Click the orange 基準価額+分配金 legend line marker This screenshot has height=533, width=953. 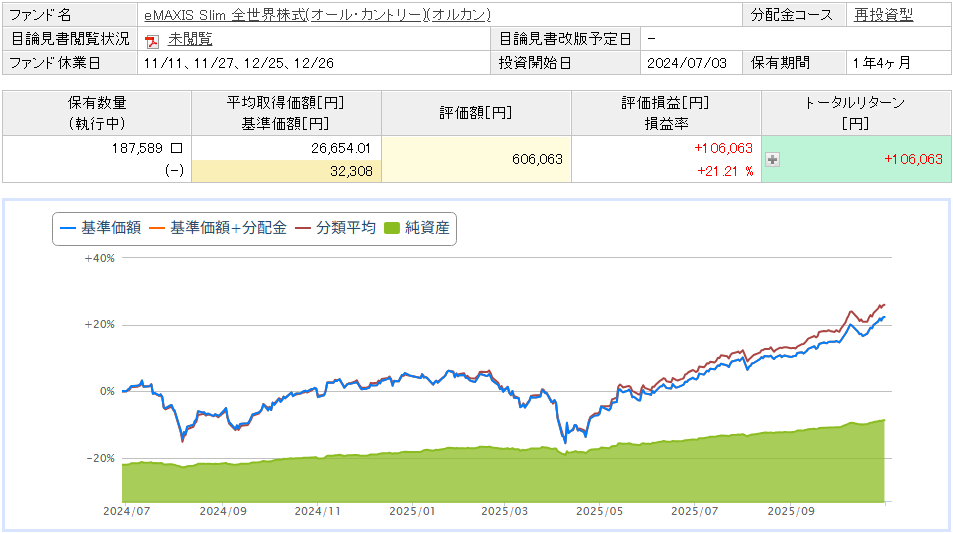click(157, 228)
